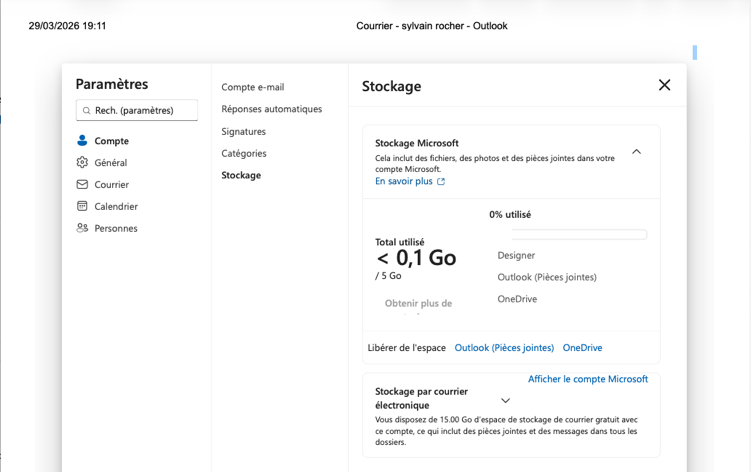751x472 pixels.
Task: Click the external link icon beside En savoir plus
Action: tap(441, 182)
